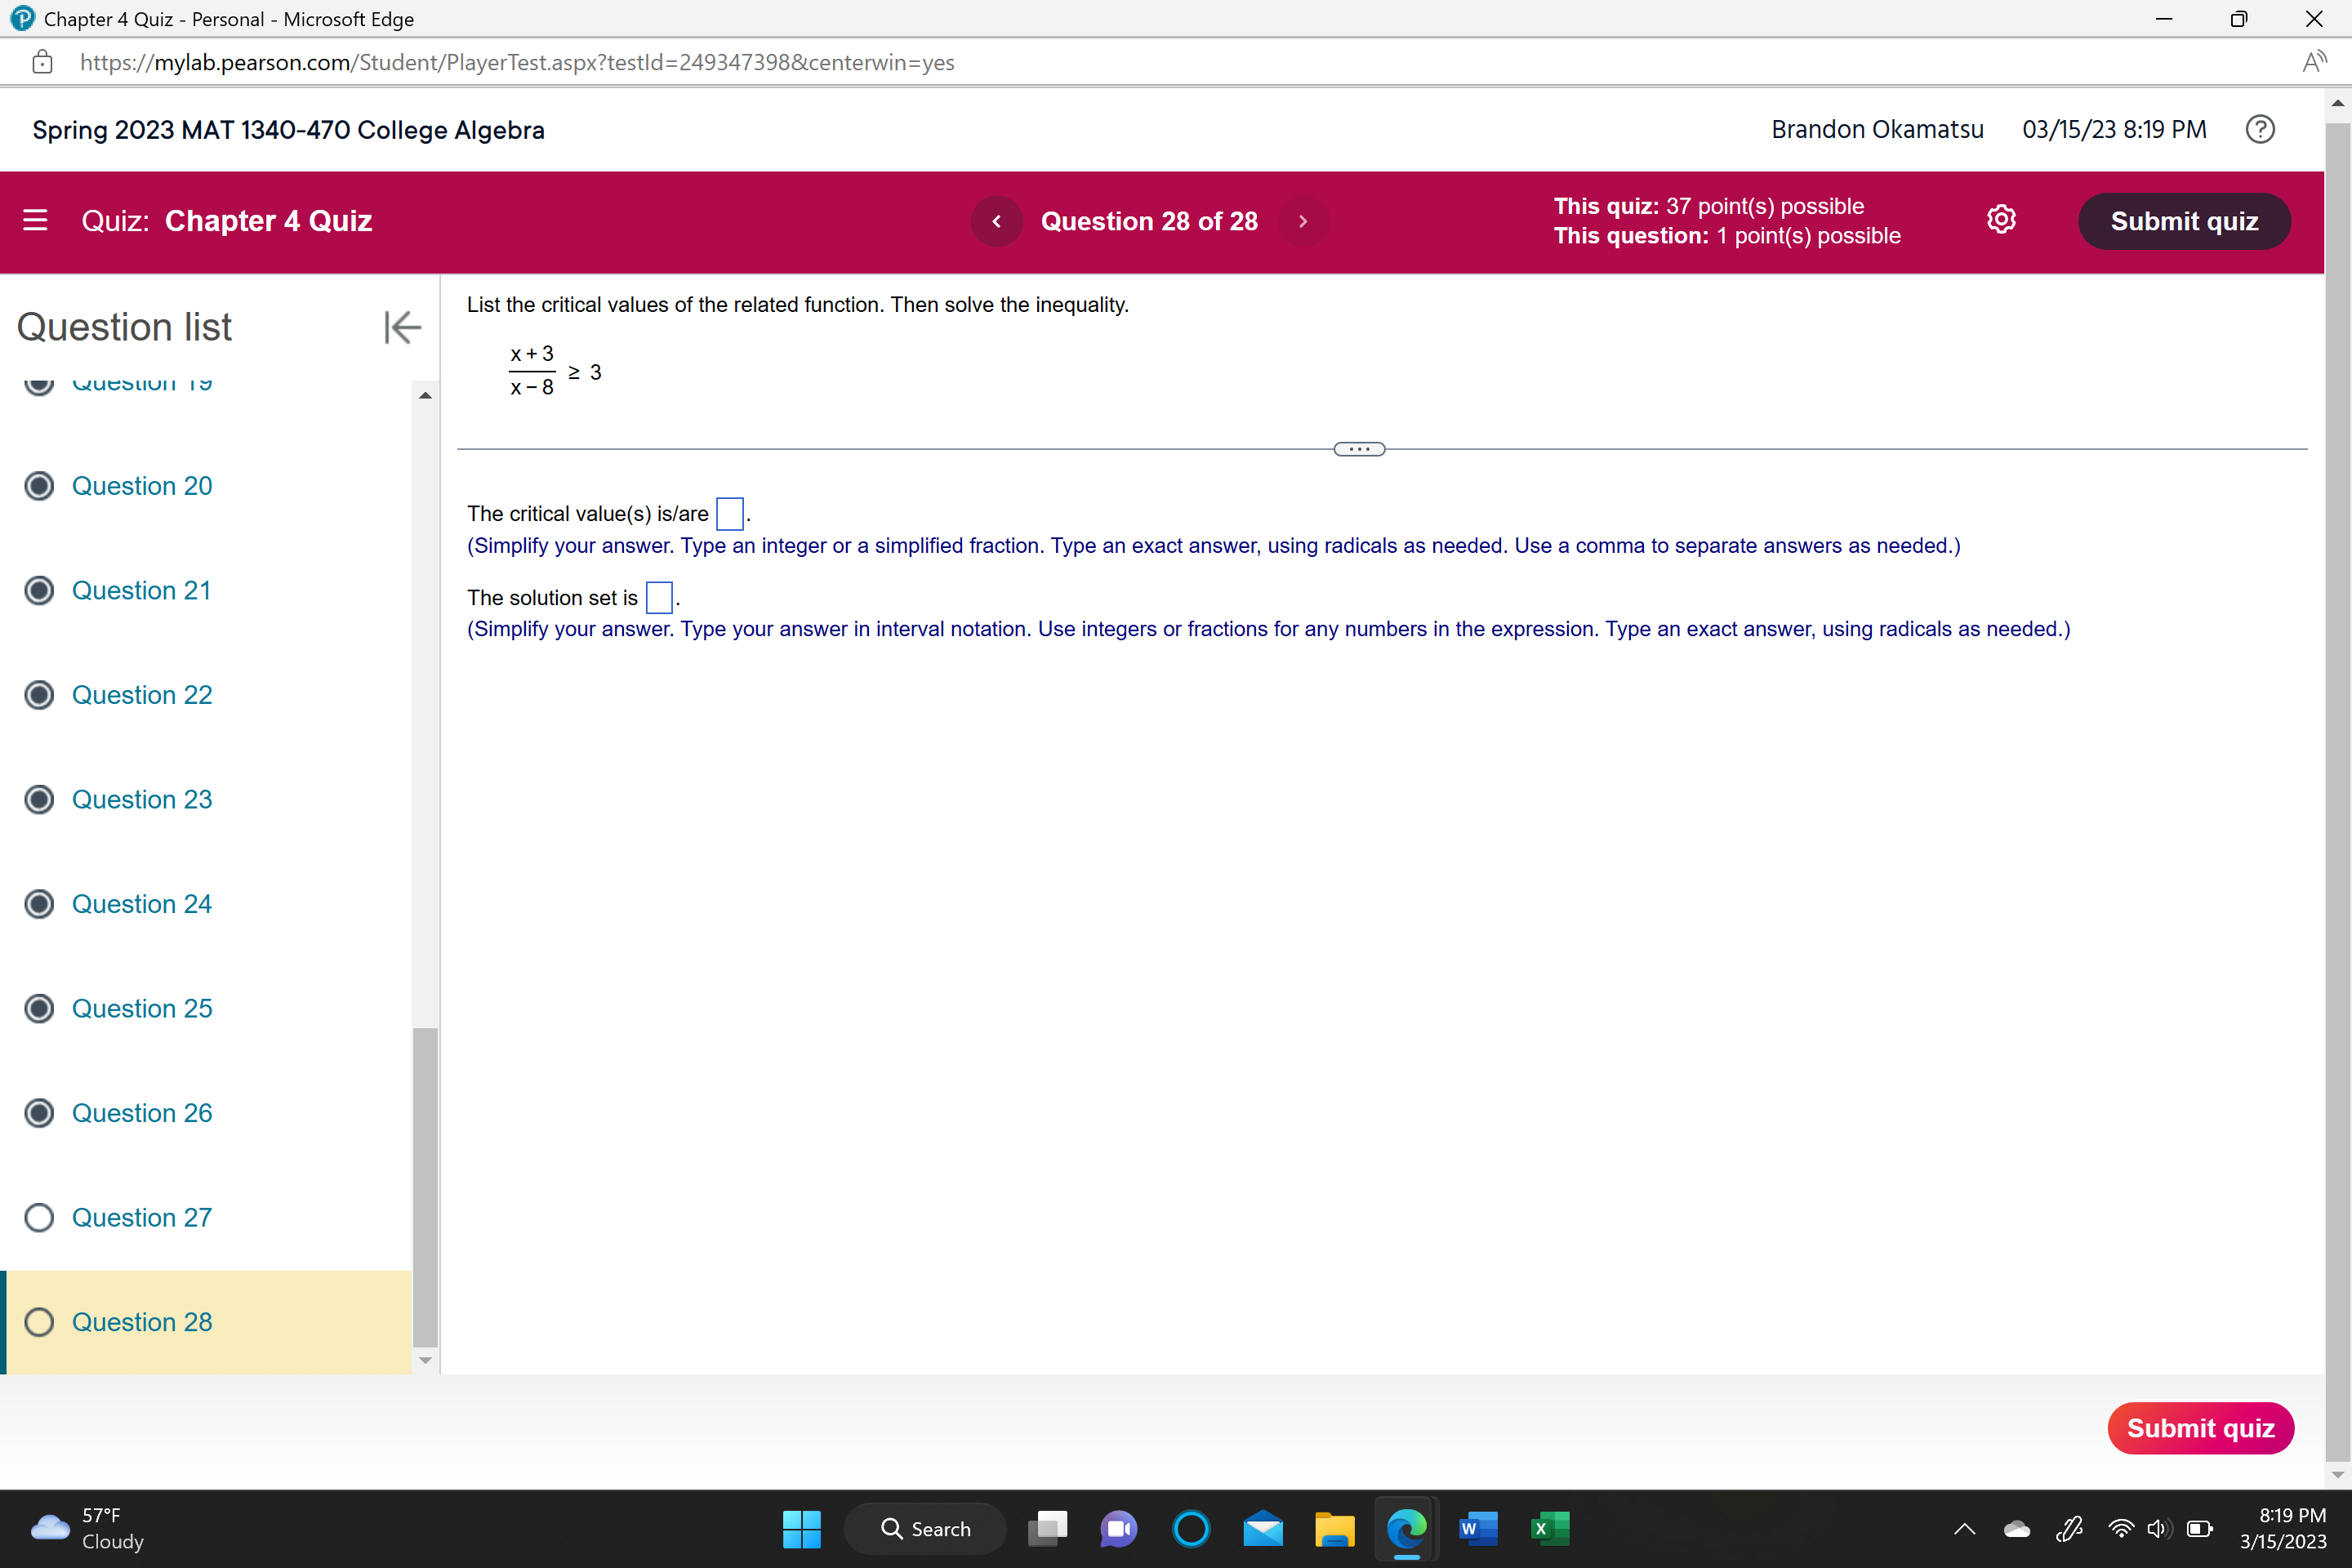Open Excel from the taskbar
The image size is (2352, 1568).
(1549, 1529)
